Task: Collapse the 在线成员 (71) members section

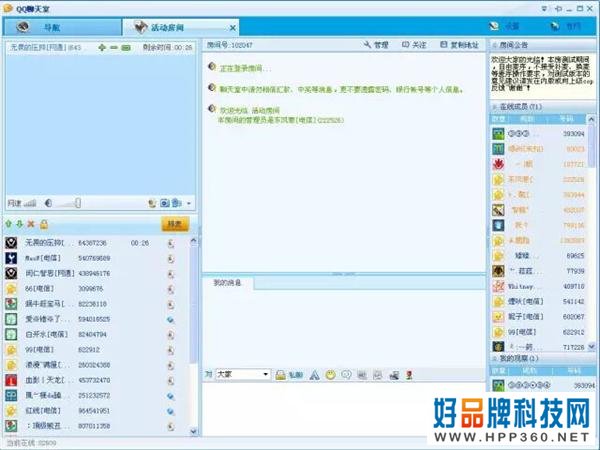Action: [495, 107]
